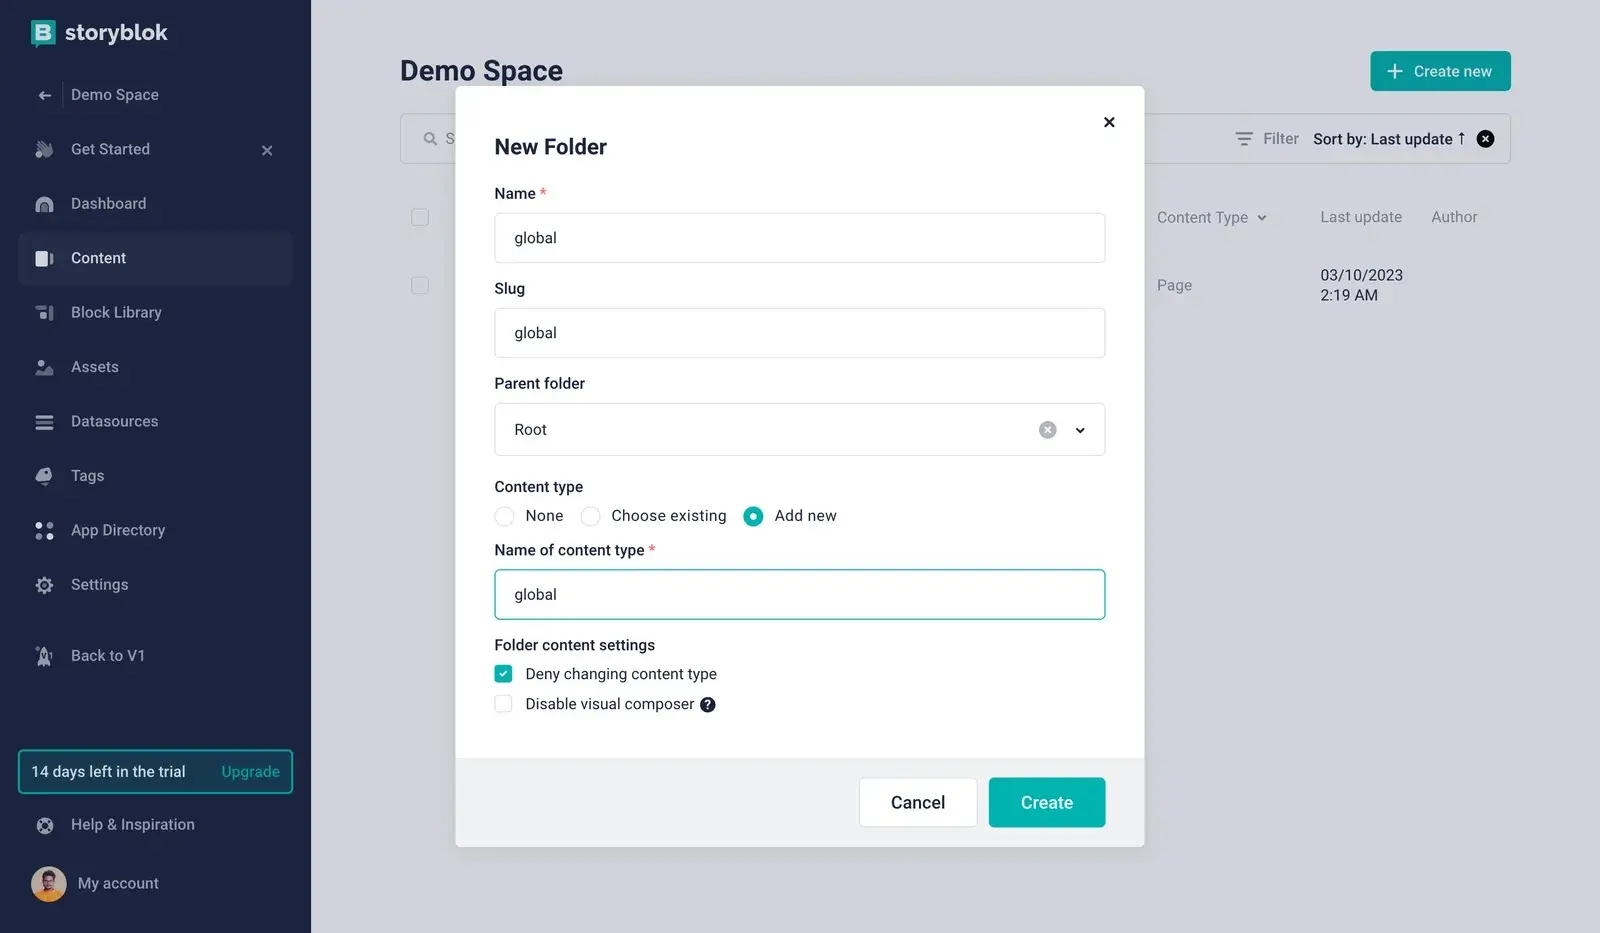Open the Content Type column dropdown
The image size is (1600, 933).
(x=1262, y=218)
